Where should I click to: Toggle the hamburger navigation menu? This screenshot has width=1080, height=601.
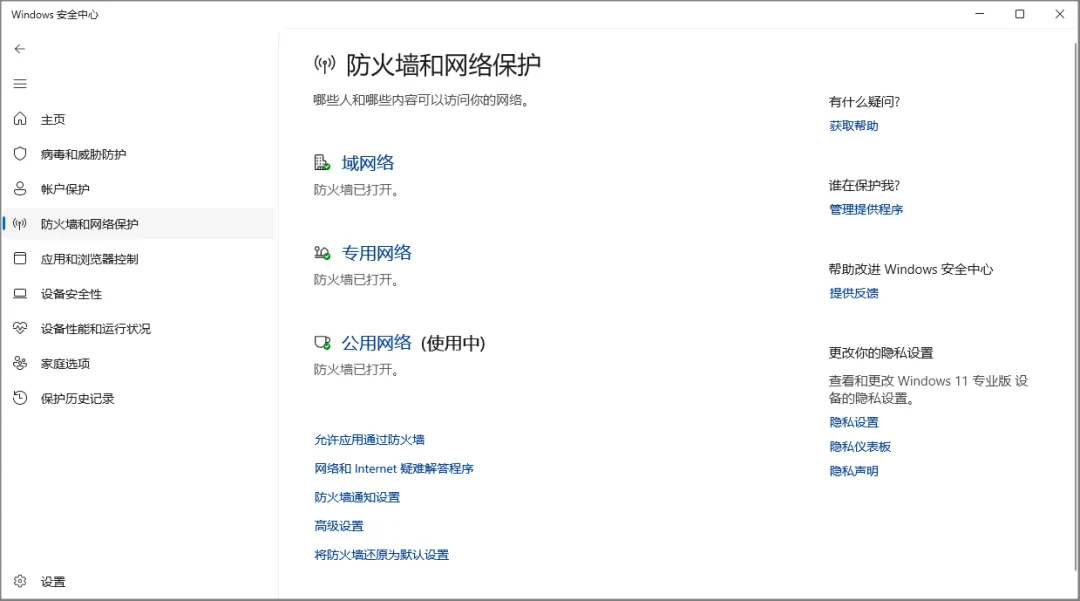(x=20, y=84)
